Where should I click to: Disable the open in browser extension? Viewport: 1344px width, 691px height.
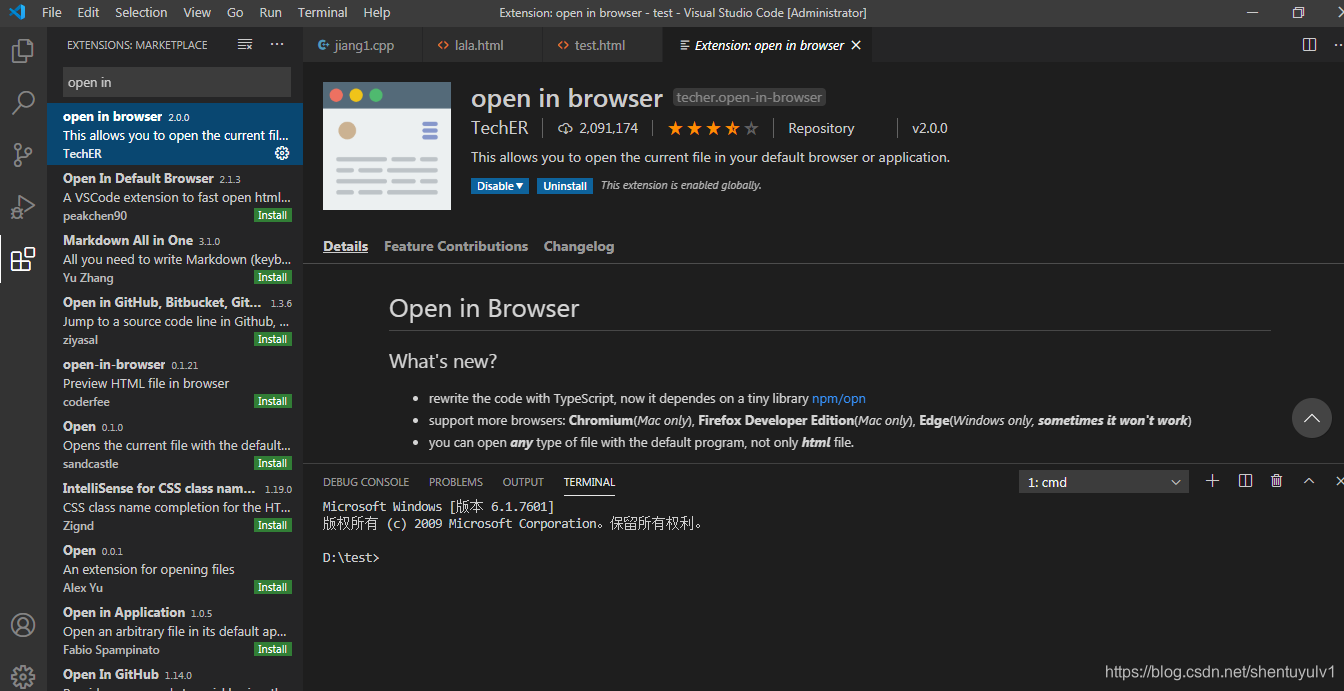tap(494, 185)
